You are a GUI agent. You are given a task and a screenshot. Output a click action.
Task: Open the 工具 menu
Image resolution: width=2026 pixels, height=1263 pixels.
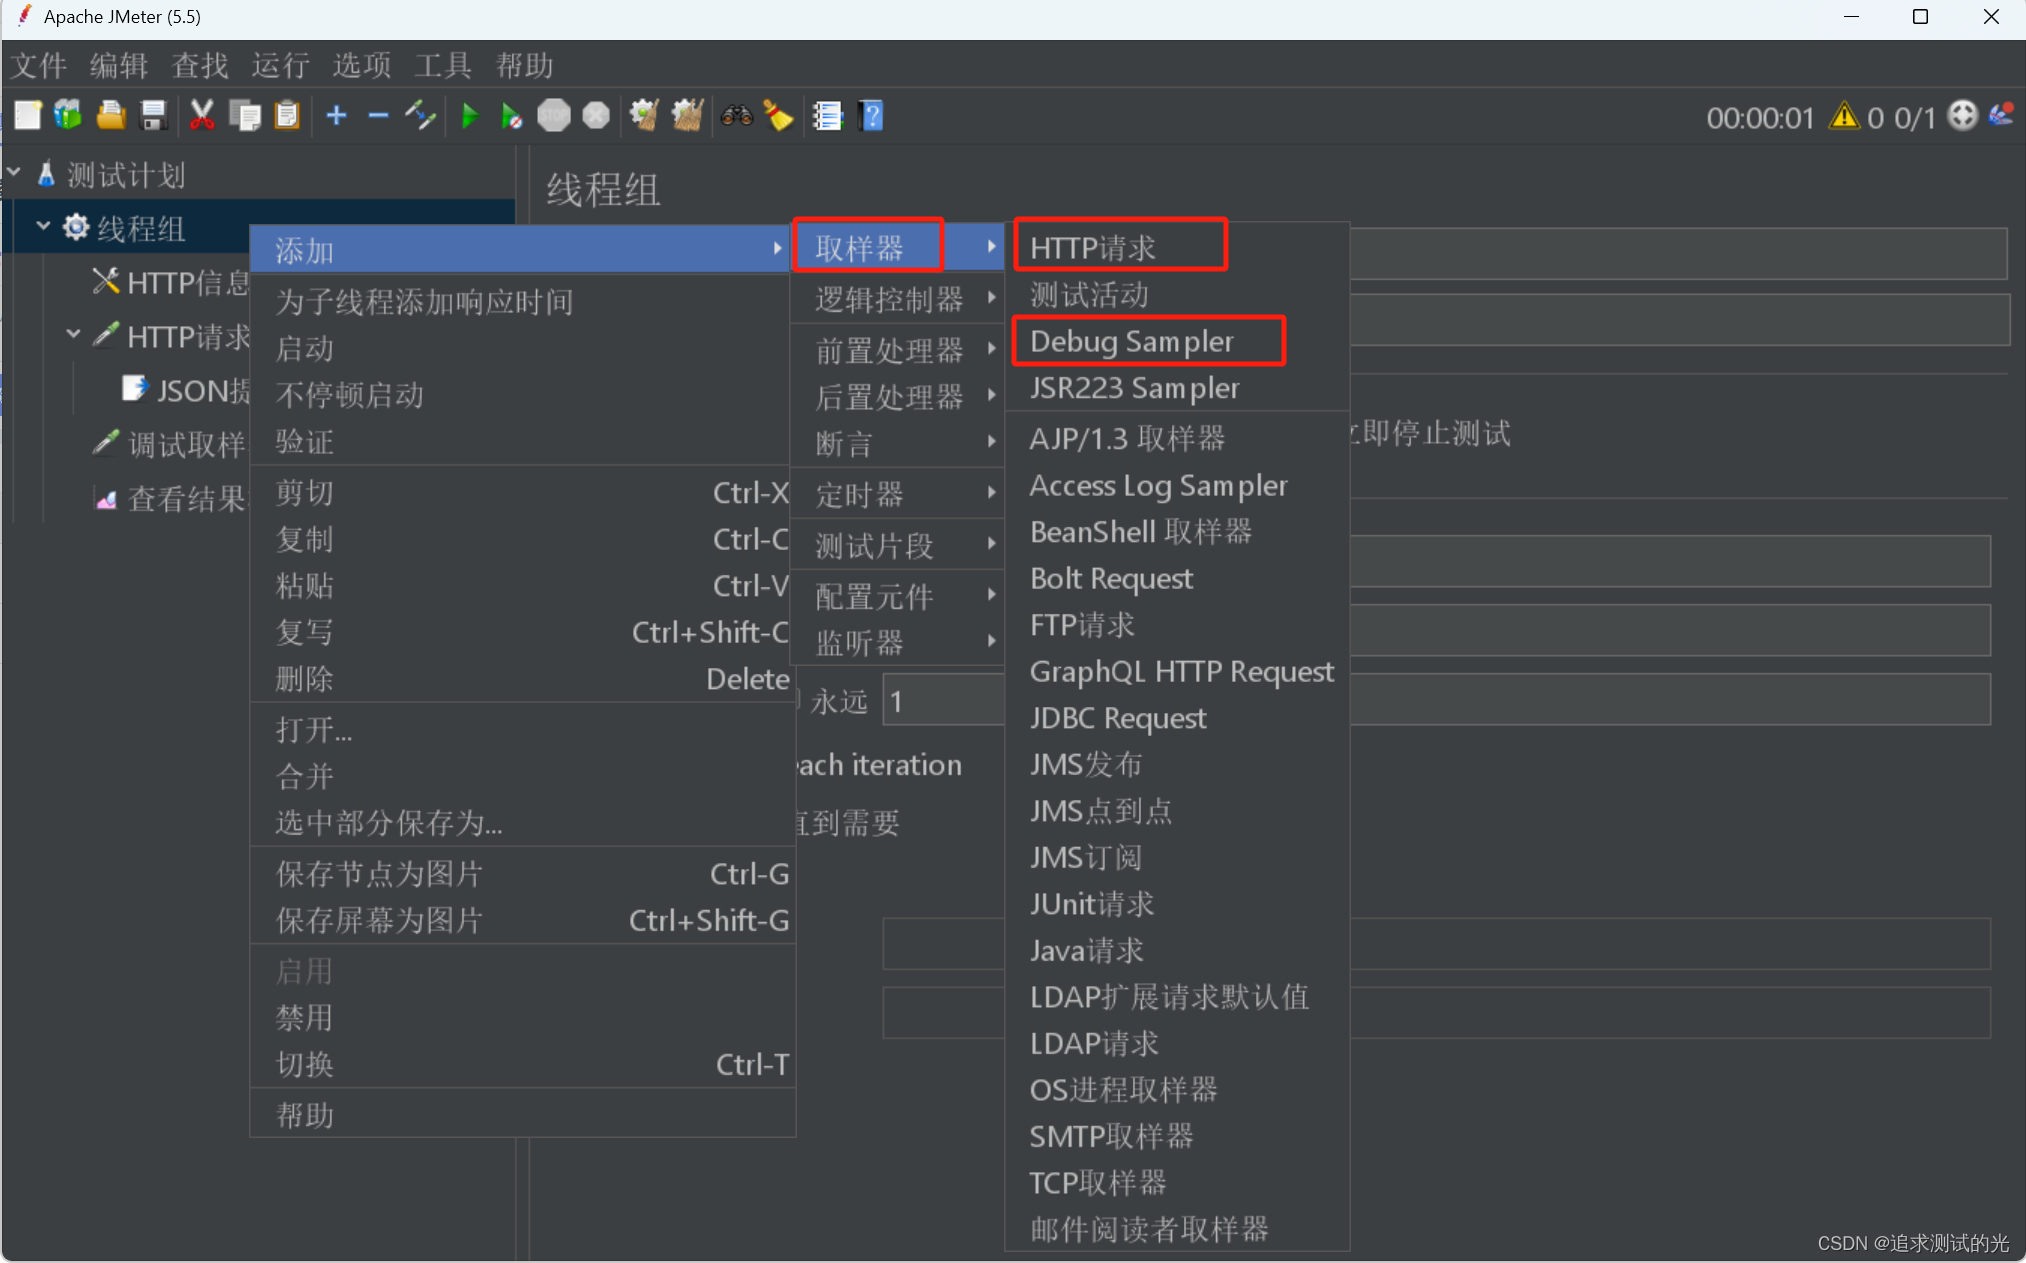click(x=443, y=66)
